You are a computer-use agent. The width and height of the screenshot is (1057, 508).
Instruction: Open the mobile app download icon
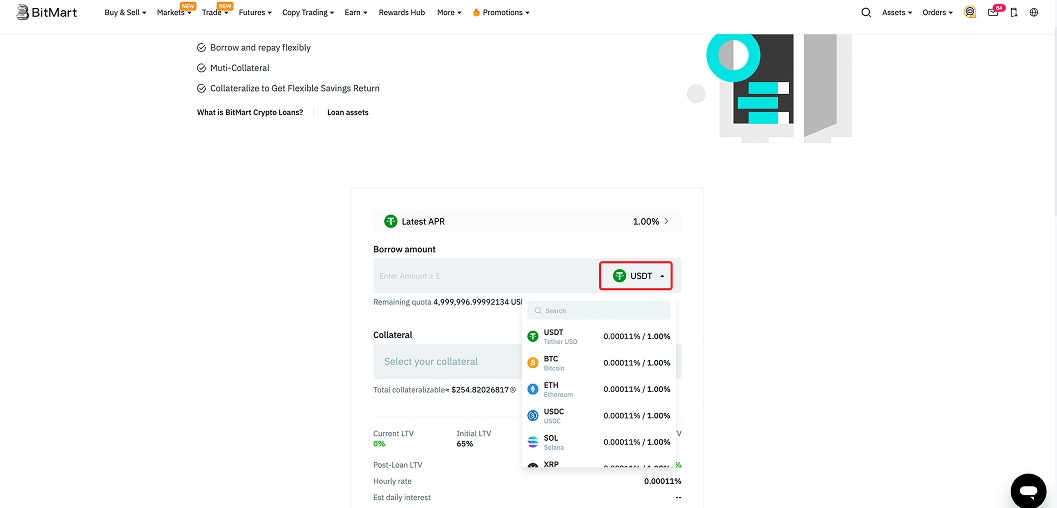[1014, 12]
